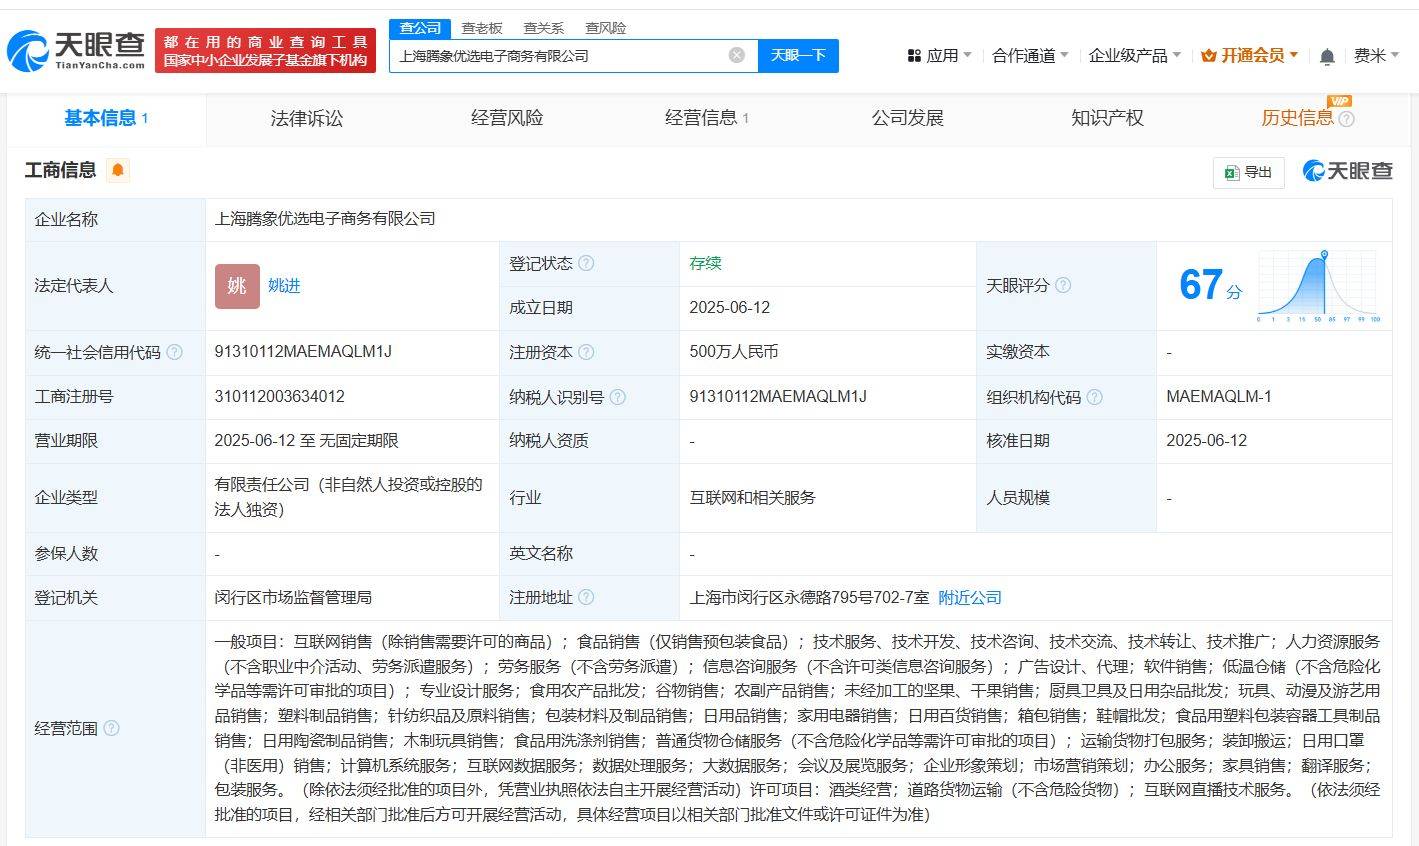Click the help icon next to 登记状态
The height and width of the screenshot is (846, 1419).
[586, 263]
